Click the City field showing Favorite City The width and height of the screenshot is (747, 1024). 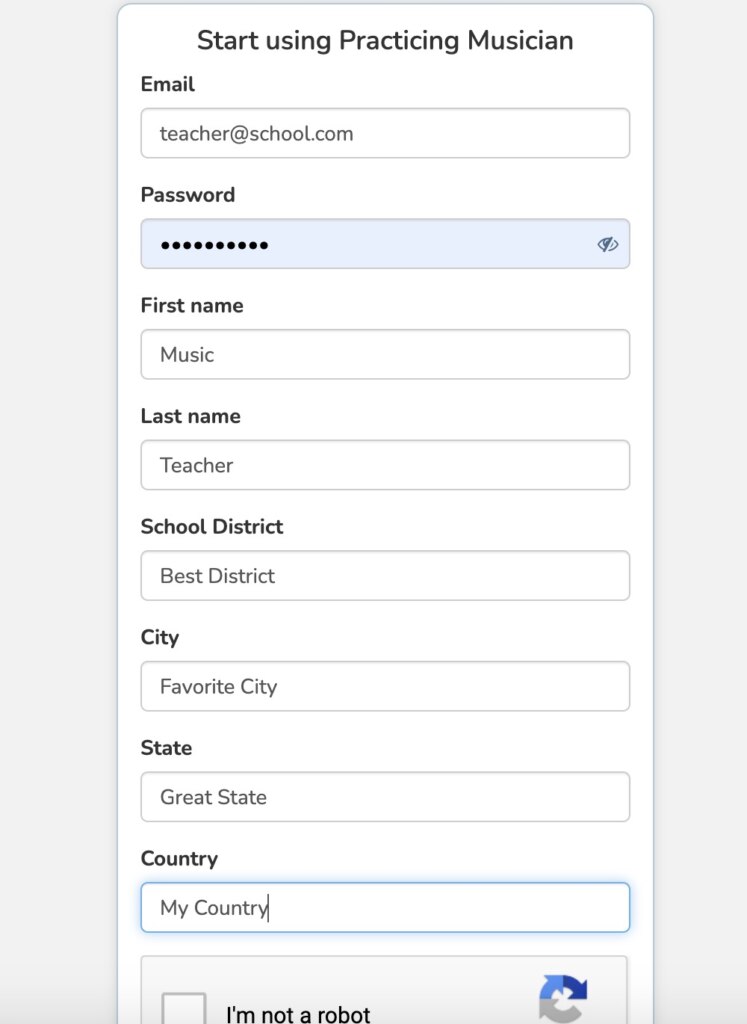(385, 686)
